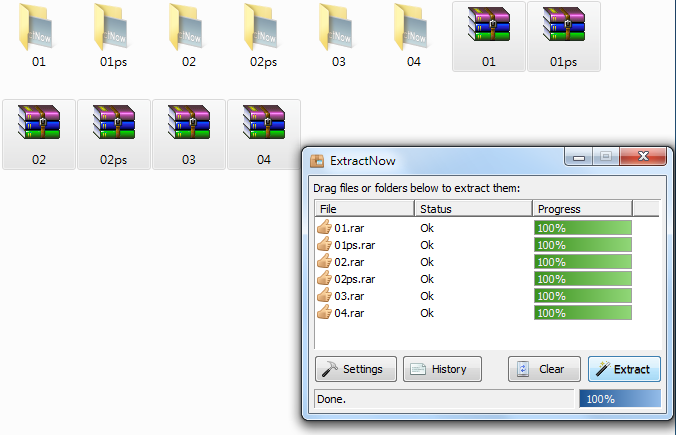
Task: Click the ExtractNow title bar app icon
Action: [x=317, y=161]
